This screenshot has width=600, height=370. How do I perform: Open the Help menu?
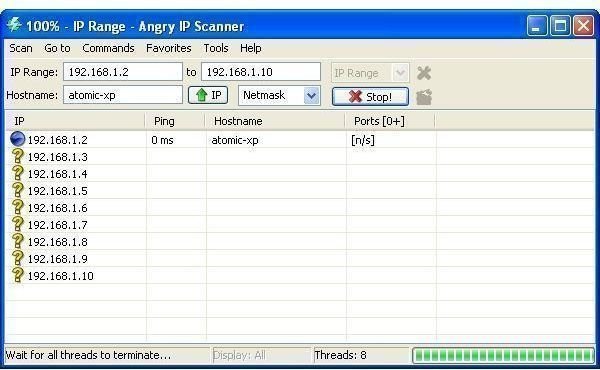pos(251,48)
